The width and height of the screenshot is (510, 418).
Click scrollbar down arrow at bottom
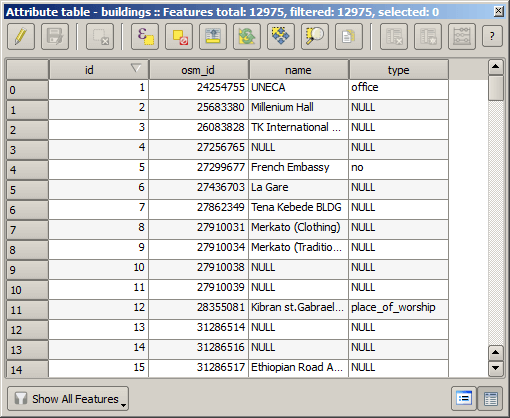click(x=496, y=368)
